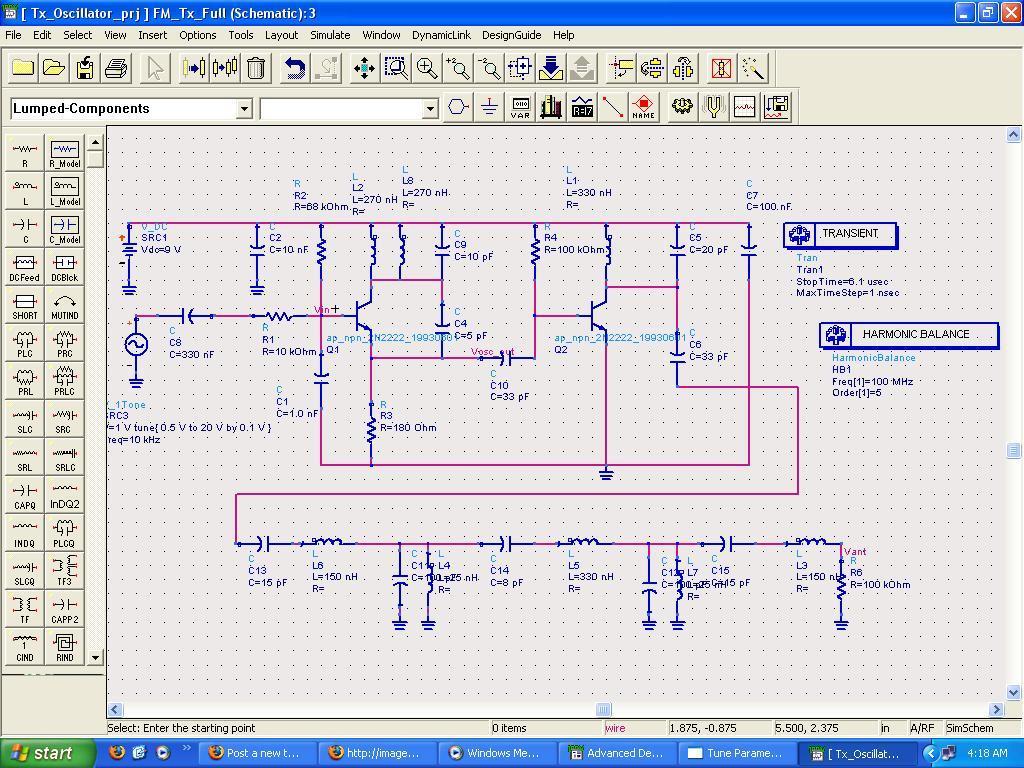Click the zoom-to-area magnifier icon
Screen dimensions: 1024x768
pos(396,68)
